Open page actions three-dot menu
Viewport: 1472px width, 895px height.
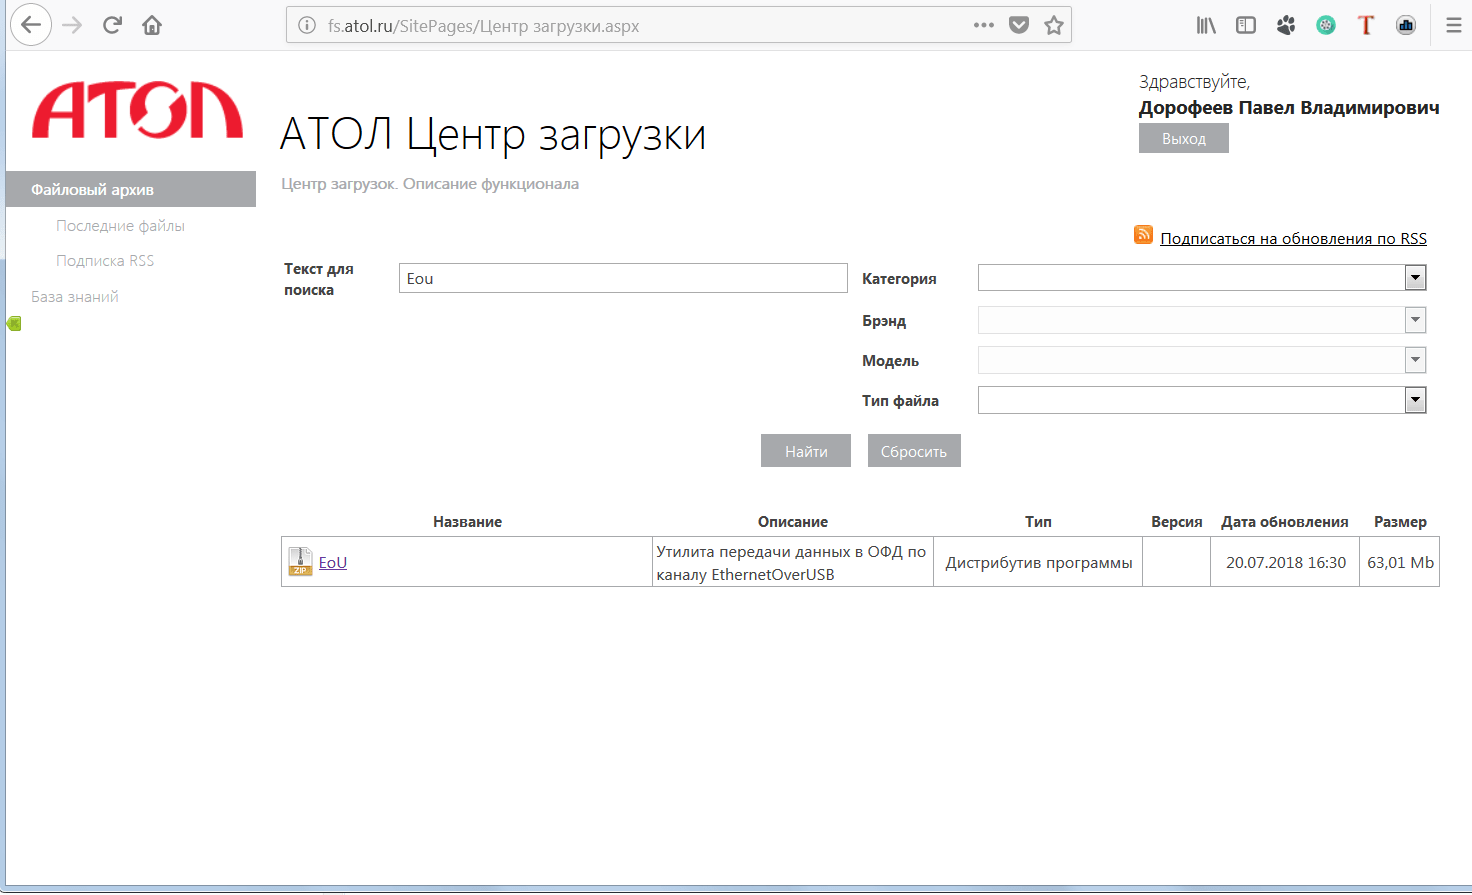click(984, 25)
